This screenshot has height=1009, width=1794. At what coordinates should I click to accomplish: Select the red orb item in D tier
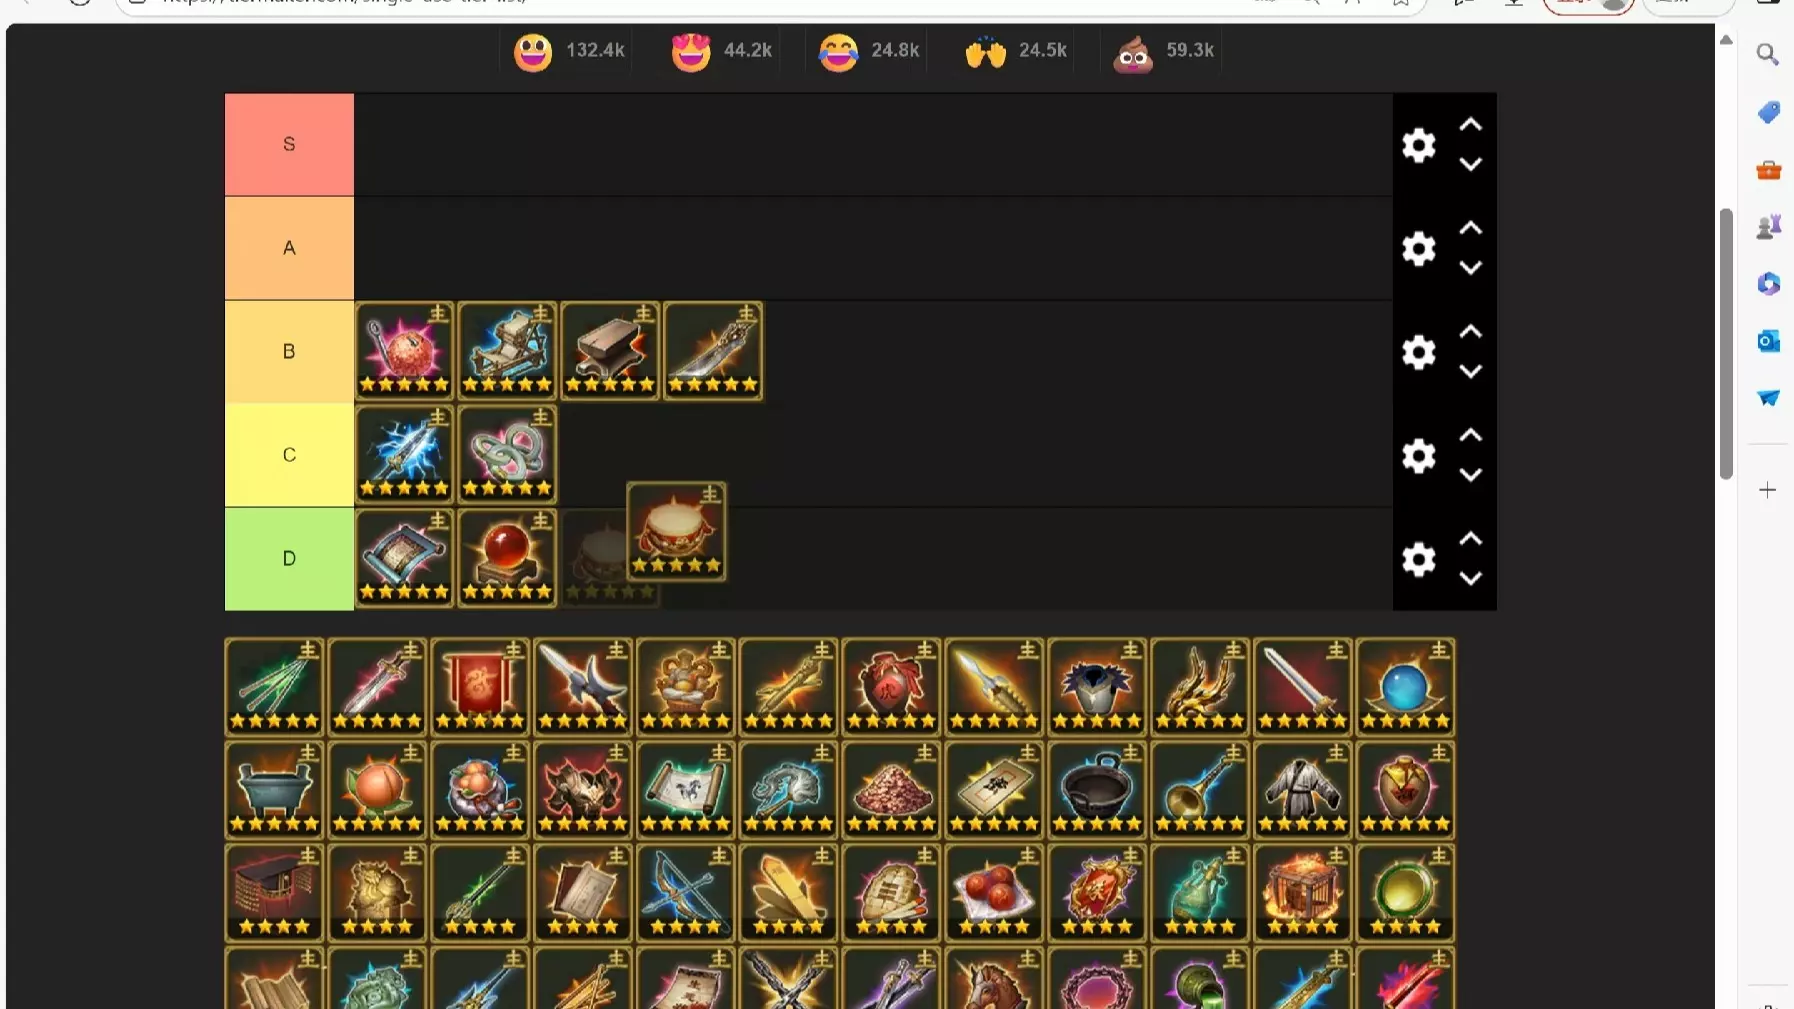(507, 558)
